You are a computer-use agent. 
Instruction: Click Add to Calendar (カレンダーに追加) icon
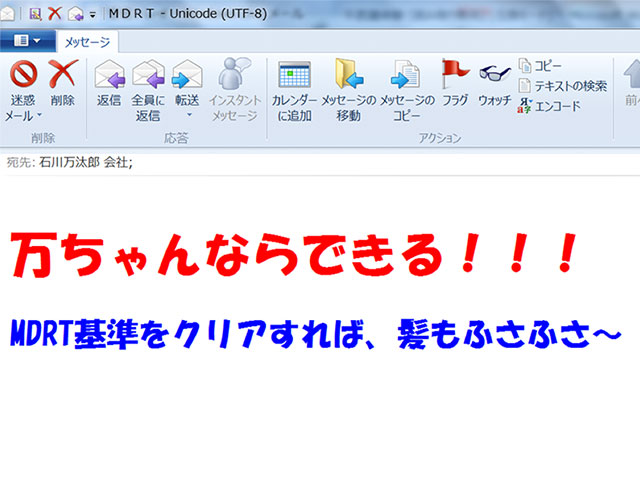[x=294, y=76]
